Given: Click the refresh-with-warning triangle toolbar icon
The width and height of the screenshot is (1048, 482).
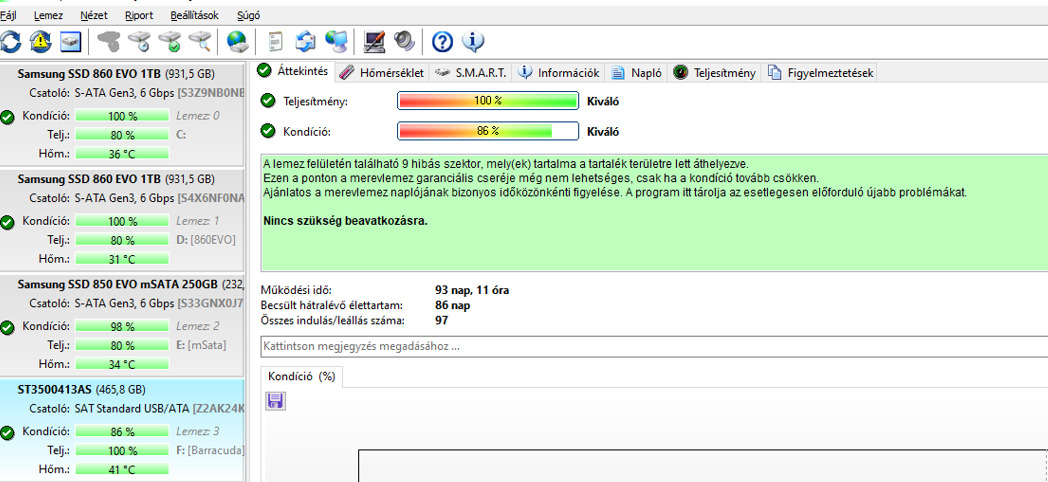Looking at the screenshot, I should (40, 42).
